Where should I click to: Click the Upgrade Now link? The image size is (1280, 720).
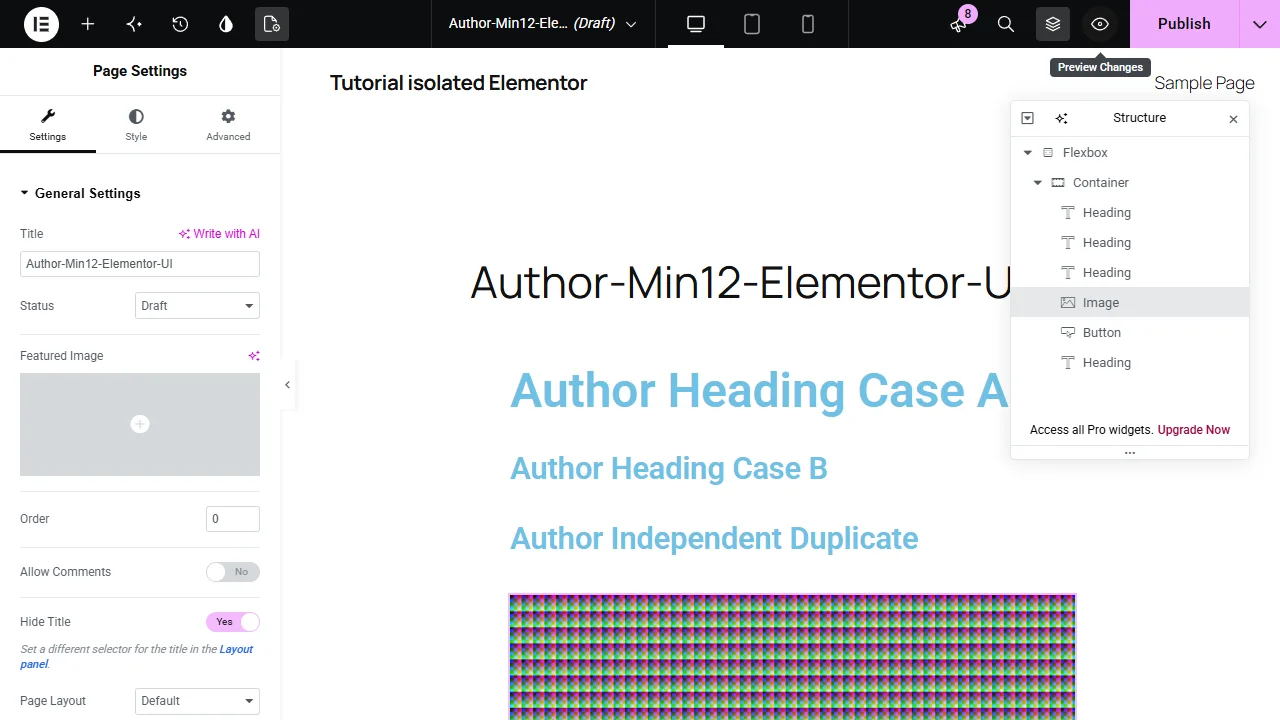coord(1194,430)
